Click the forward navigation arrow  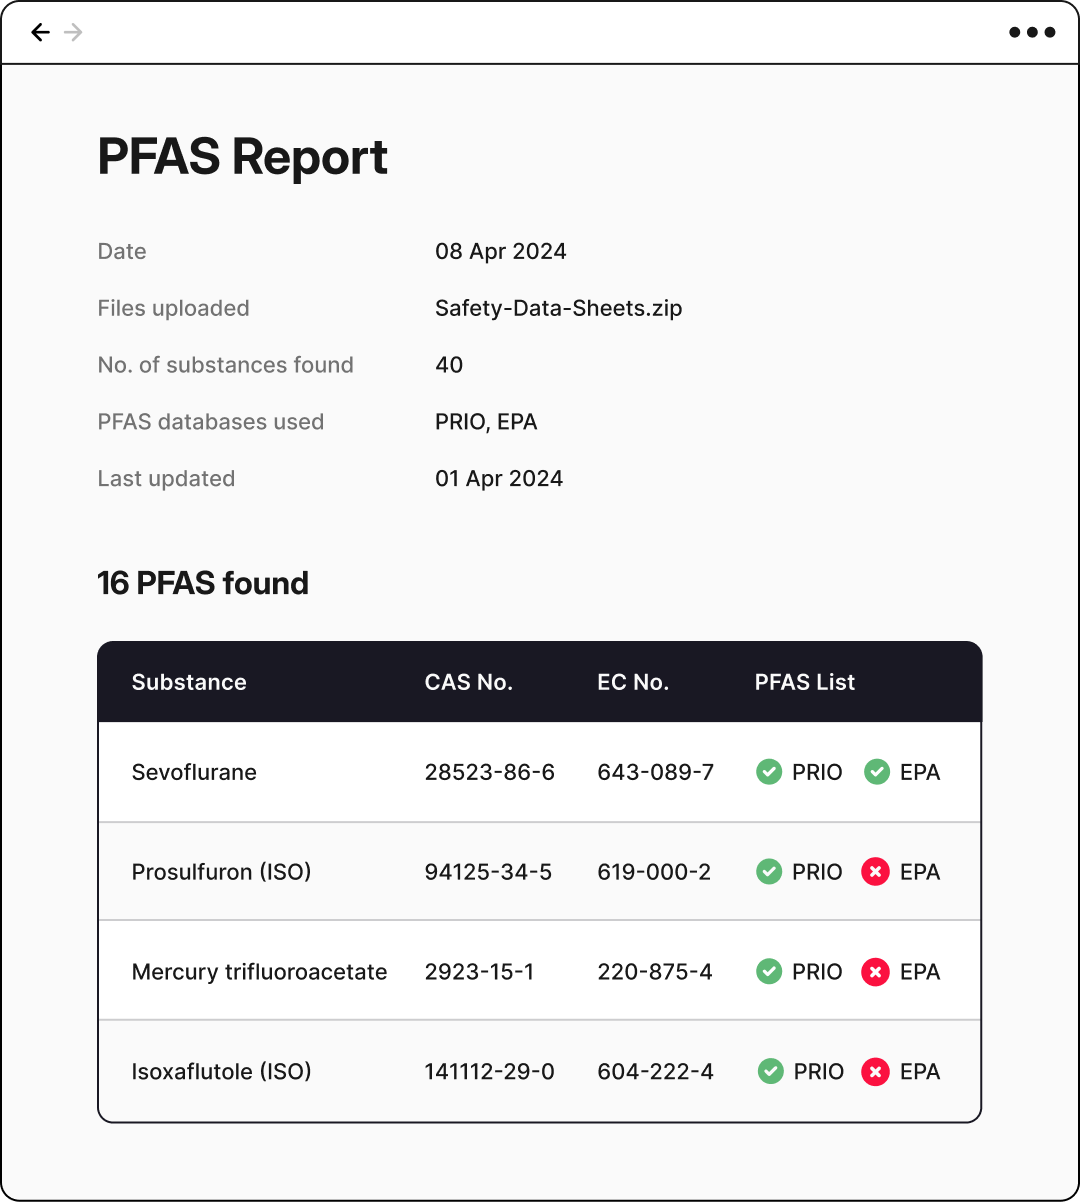73,32
